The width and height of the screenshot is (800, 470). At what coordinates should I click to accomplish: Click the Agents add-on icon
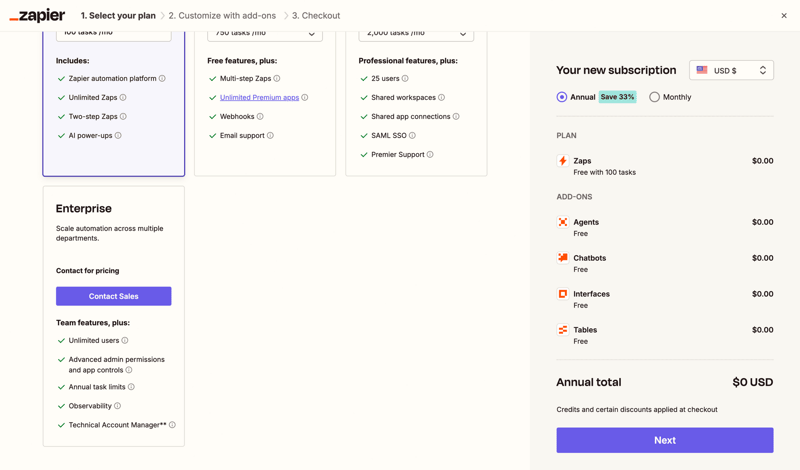click(563, 222)
